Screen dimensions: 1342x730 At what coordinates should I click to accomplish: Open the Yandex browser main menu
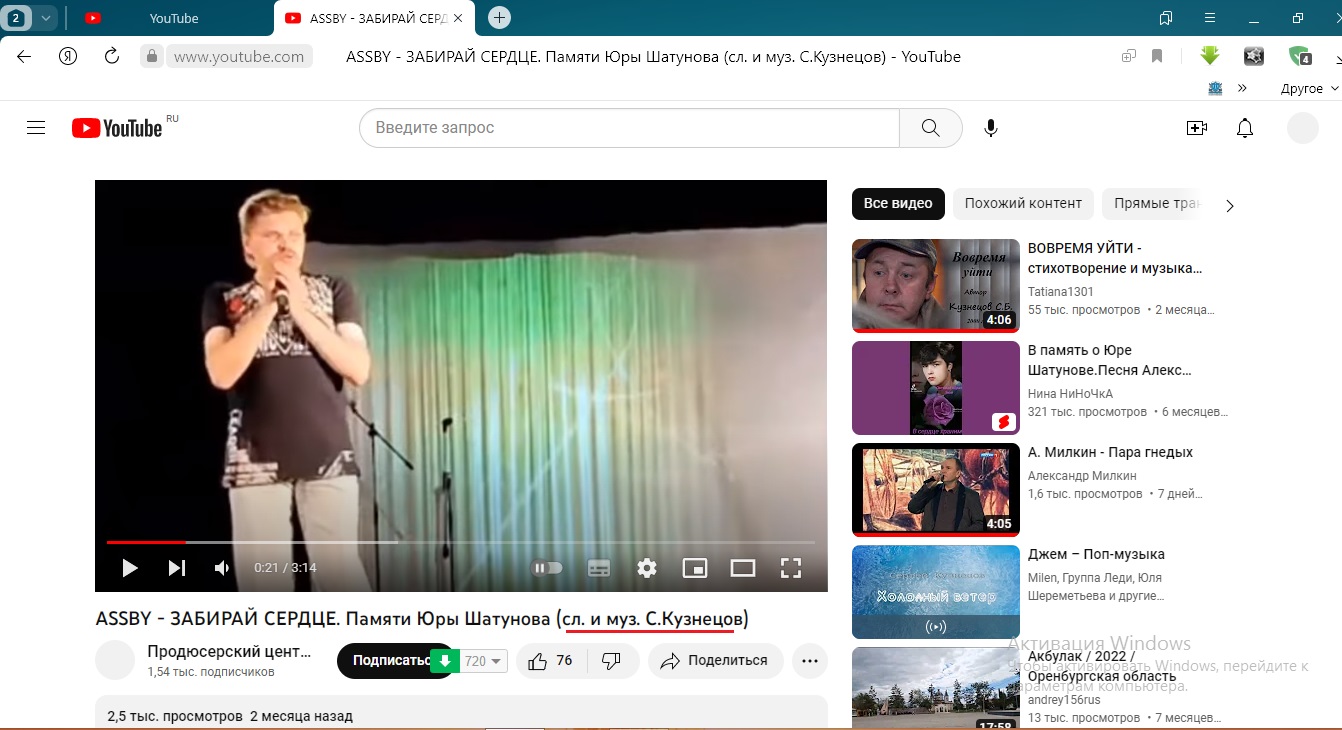[x=1209, y=18]
